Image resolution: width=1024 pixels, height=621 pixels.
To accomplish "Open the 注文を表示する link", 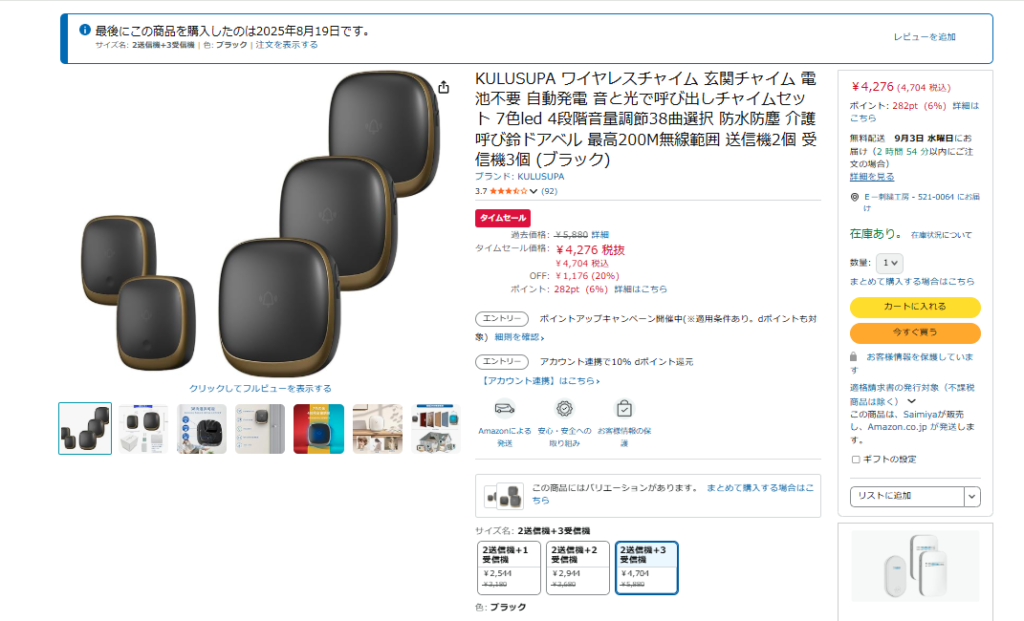I will [x=287, y=45].
